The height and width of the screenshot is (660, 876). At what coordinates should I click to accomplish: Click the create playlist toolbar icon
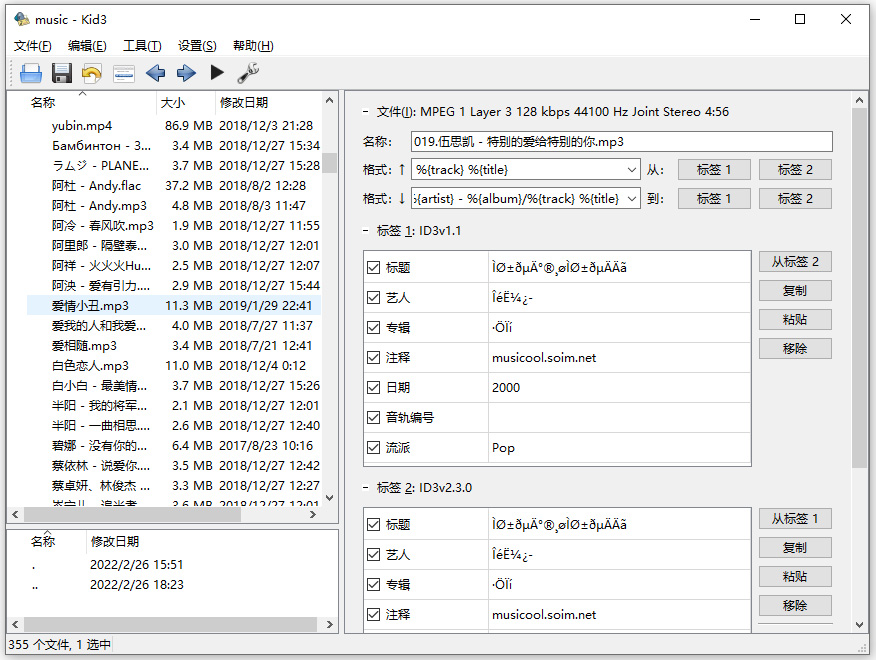123,73
